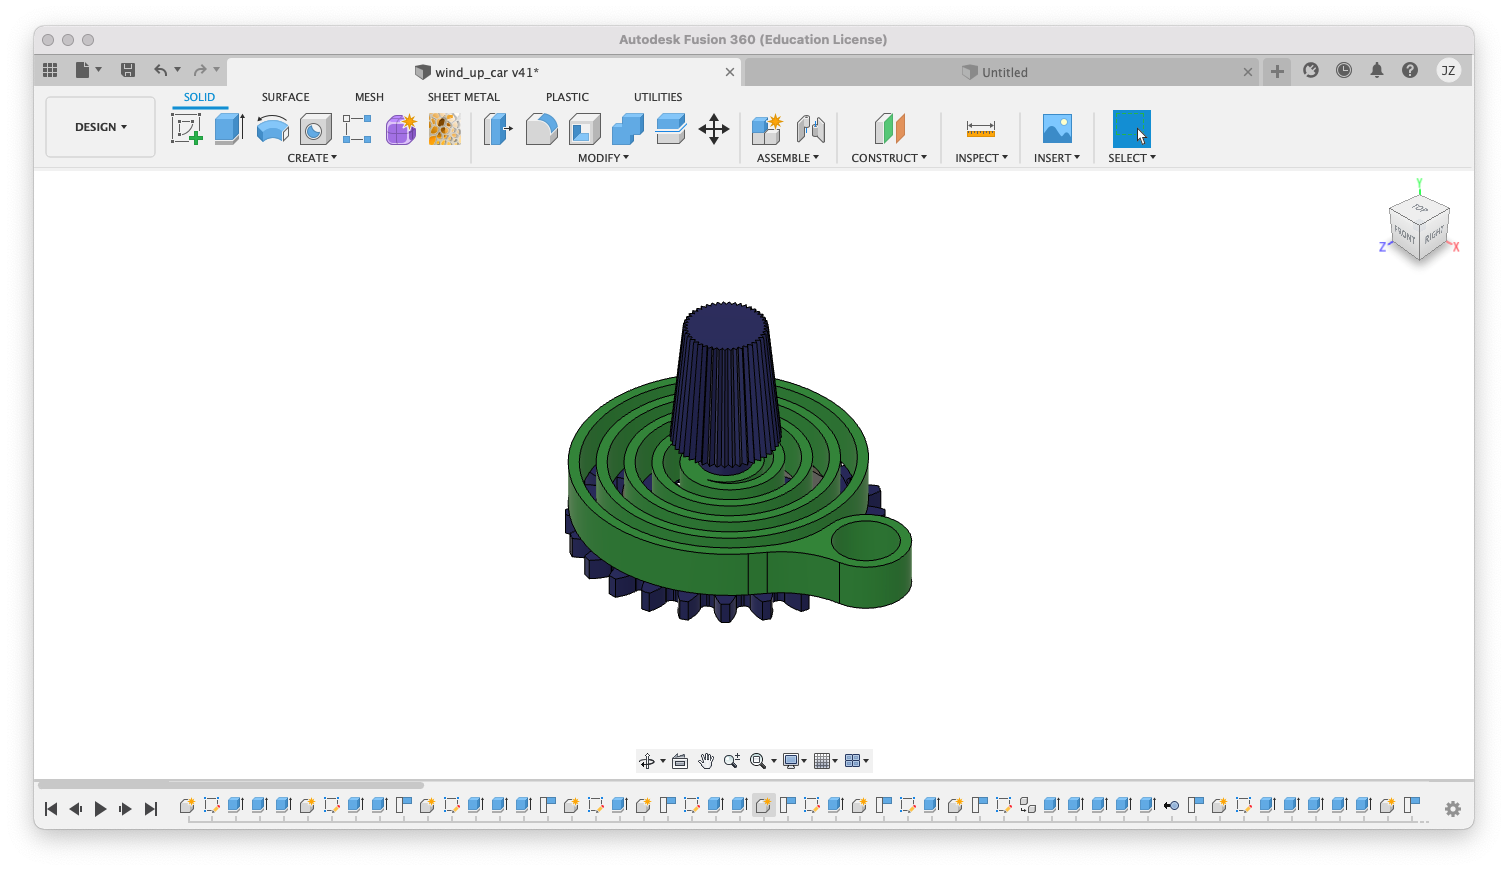Image resolution: width=1508 pixels, height=871 pixels.
Task: Click the golden honeycomb lattice icon
Action: (x=445, y=129)
